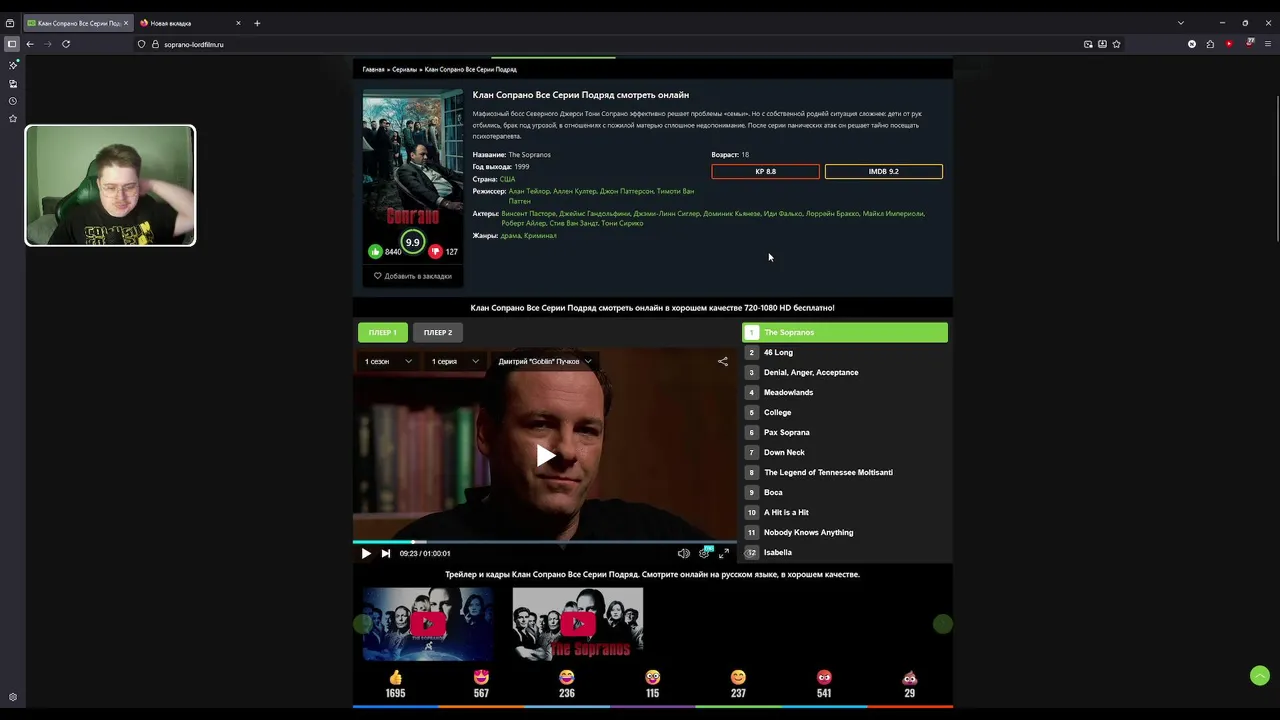This screenshot has width=1280, height=720.
Task: Mute the video player volume
Action: (x=683, y=553)
